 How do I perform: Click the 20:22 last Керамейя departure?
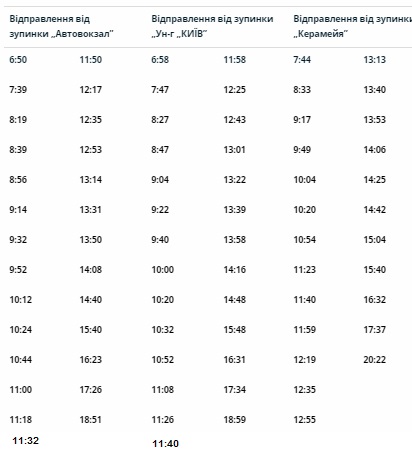point(375,360)
